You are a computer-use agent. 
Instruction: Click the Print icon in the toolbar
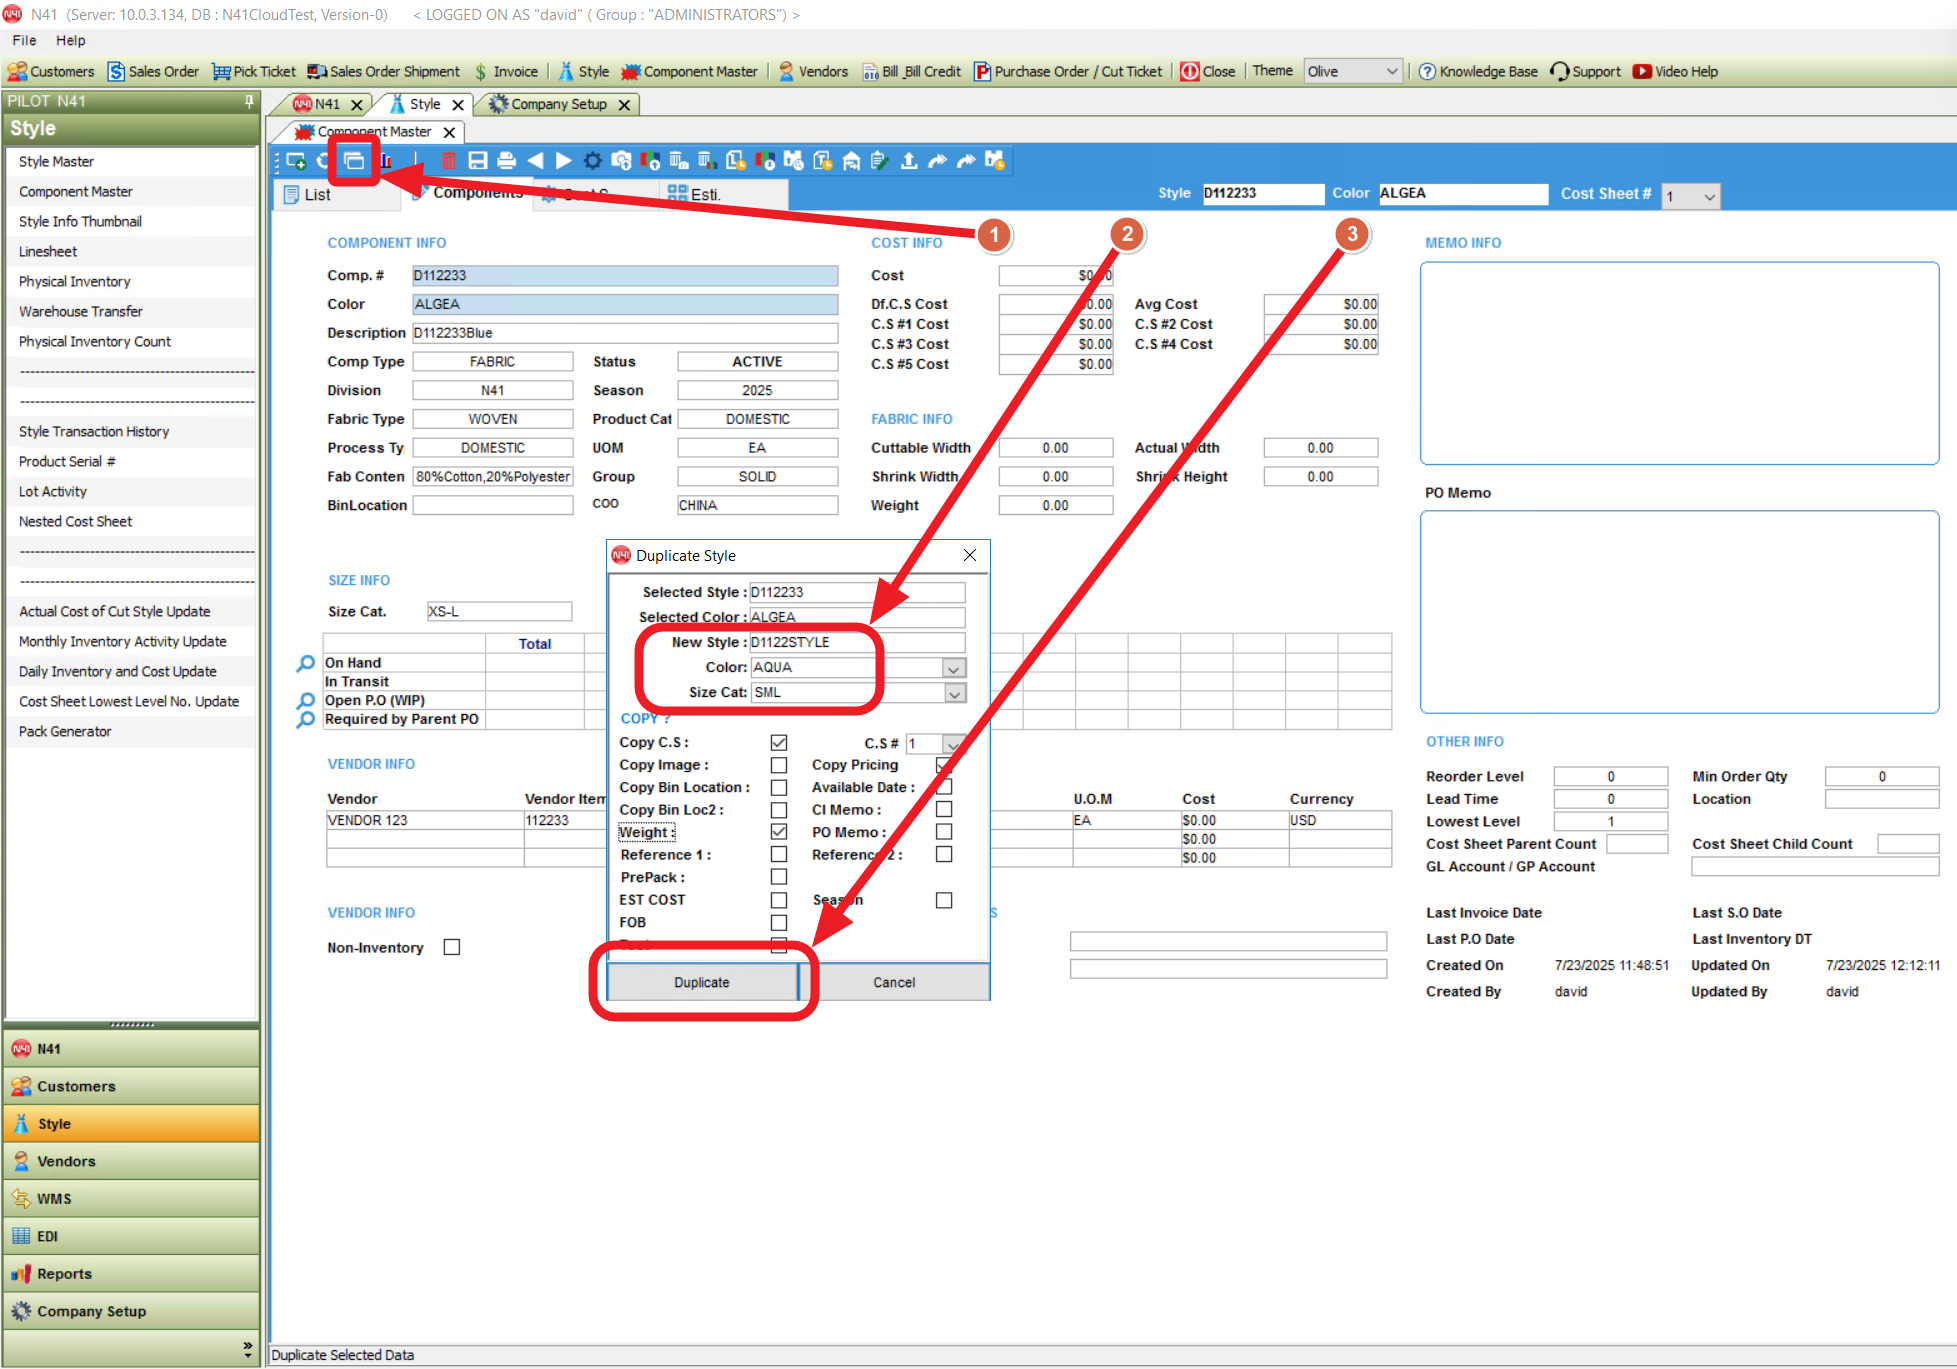(506, 160)
